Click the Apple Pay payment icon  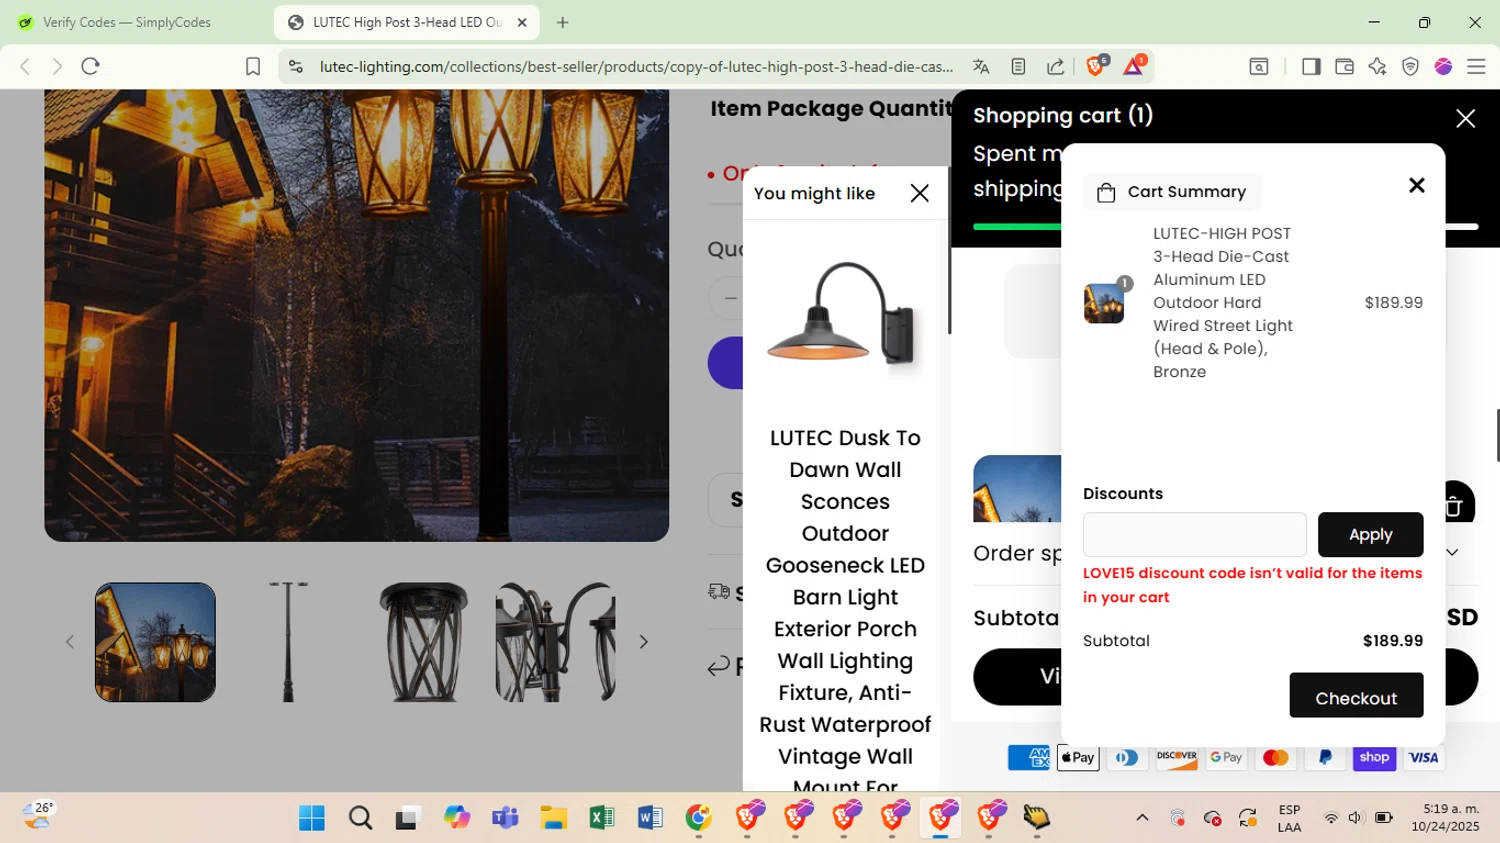(1078, 758)
